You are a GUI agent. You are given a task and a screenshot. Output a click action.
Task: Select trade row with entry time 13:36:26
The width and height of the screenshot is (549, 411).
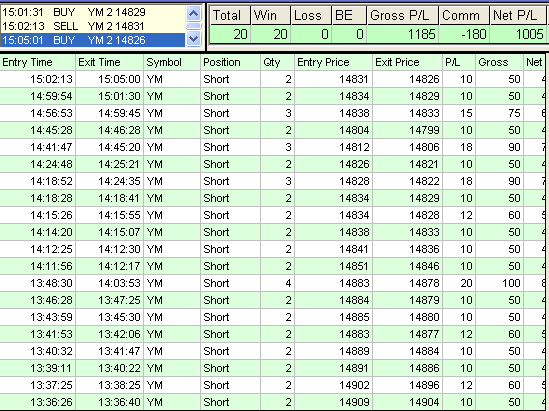pyautogui.click(x=272, y=402)
